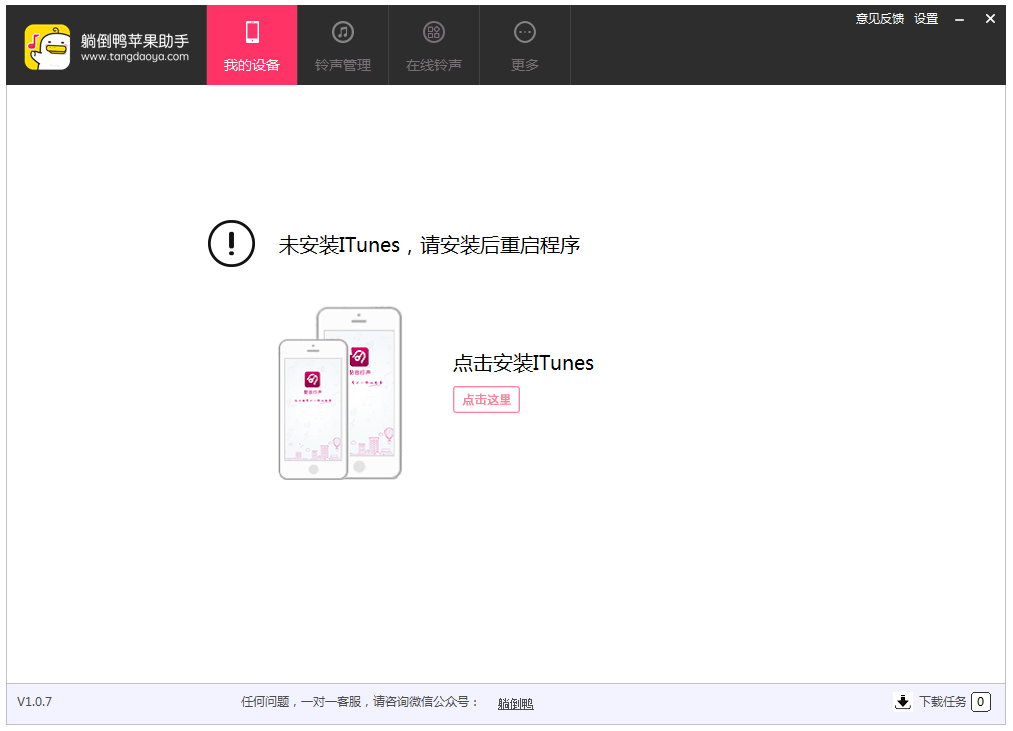The image size is (1013, 731).
Task: Switch to 铃声管理 tab
Action: tap(342, 45)
